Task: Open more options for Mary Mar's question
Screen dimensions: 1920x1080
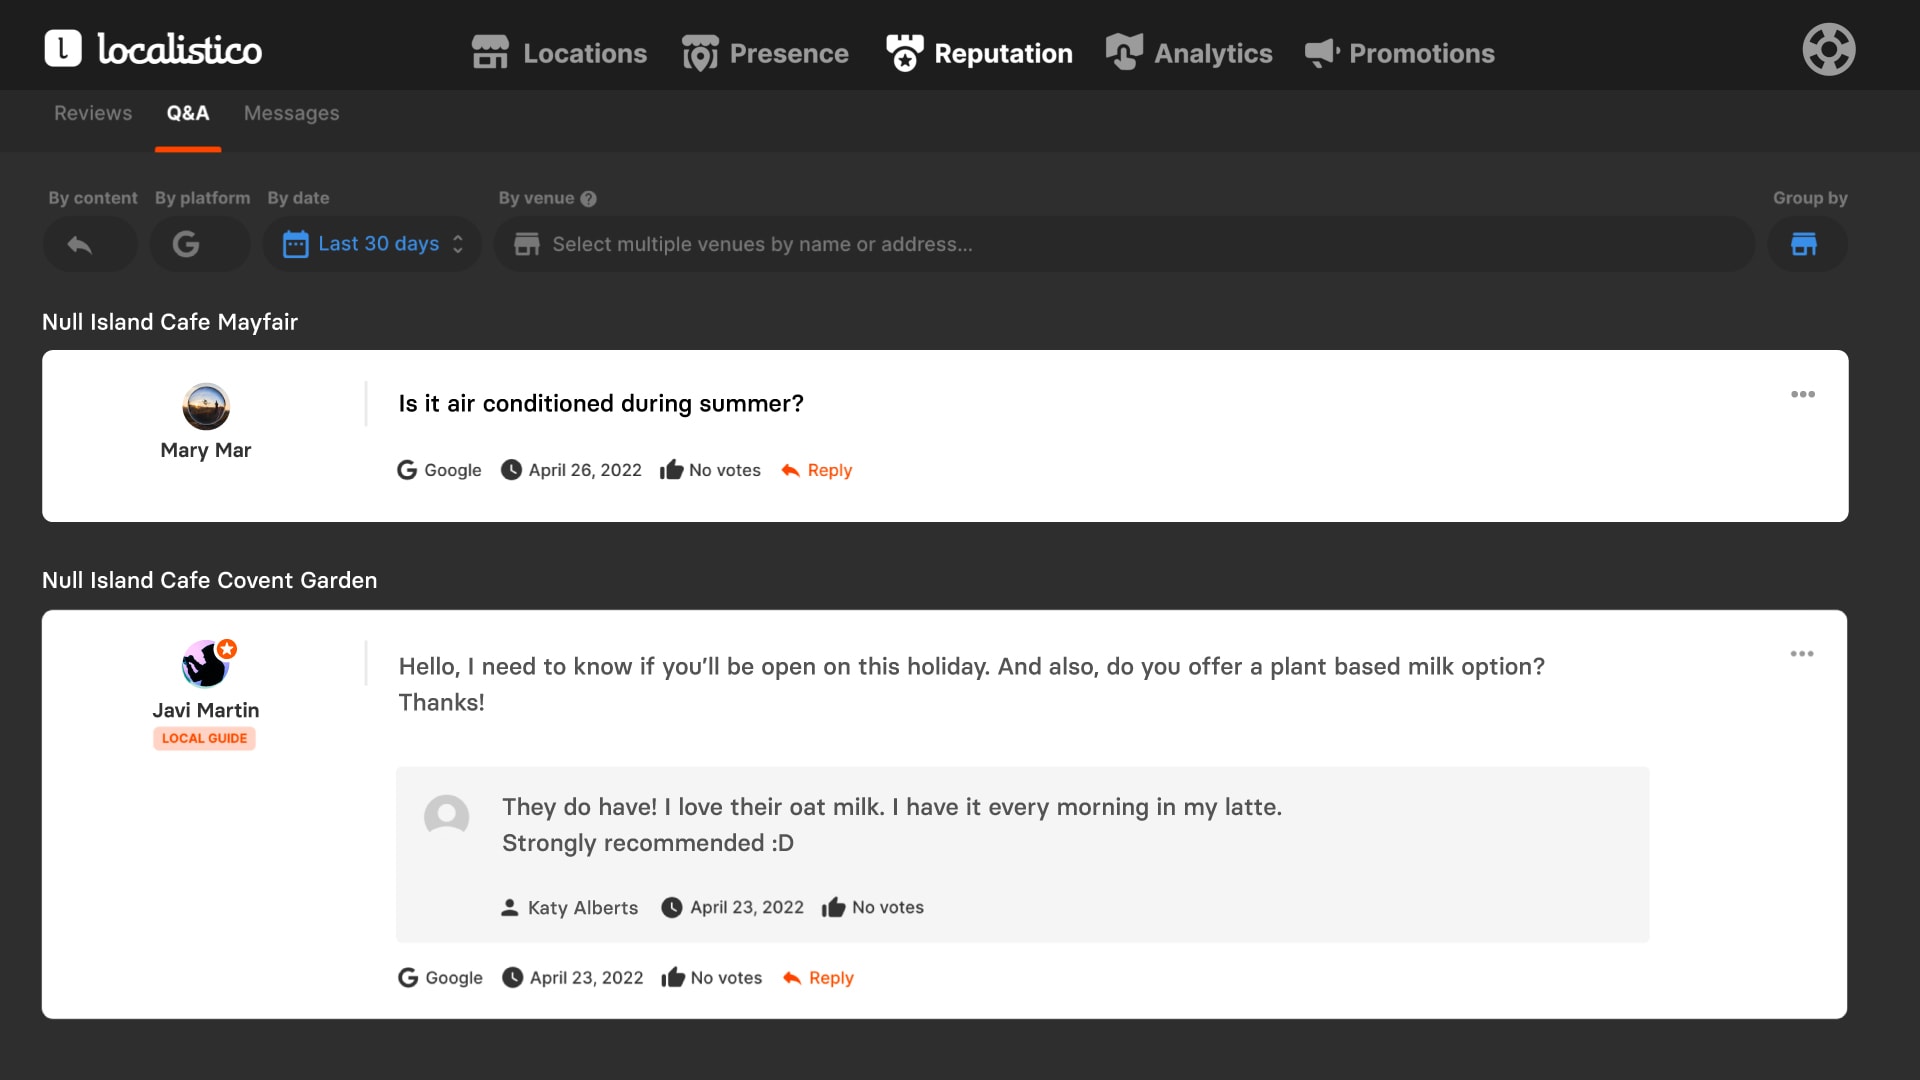Action: point(1802,395)
